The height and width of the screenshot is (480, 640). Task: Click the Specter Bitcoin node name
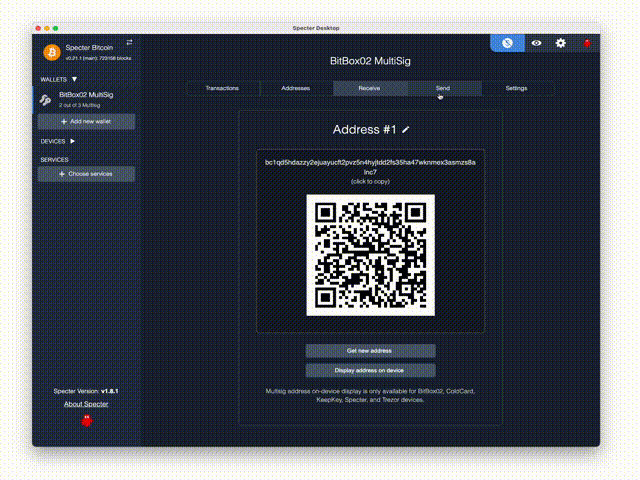pyautogui.click(x=89, y=48)
